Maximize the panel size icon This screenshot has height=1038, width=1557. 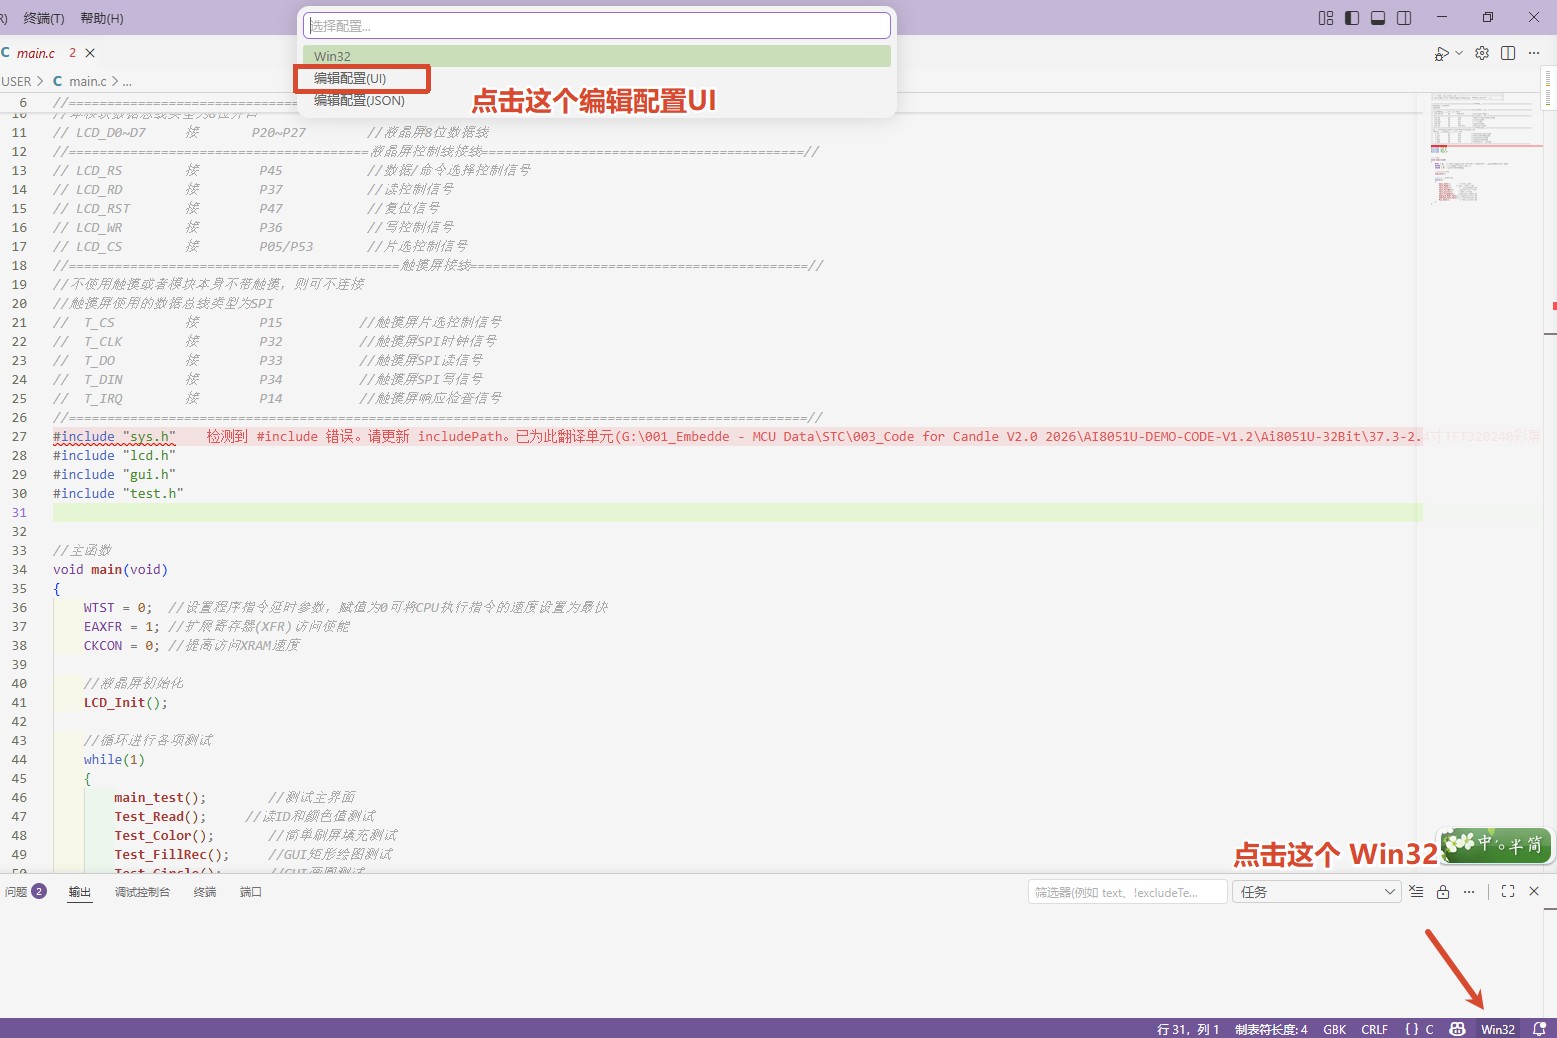1508,891
